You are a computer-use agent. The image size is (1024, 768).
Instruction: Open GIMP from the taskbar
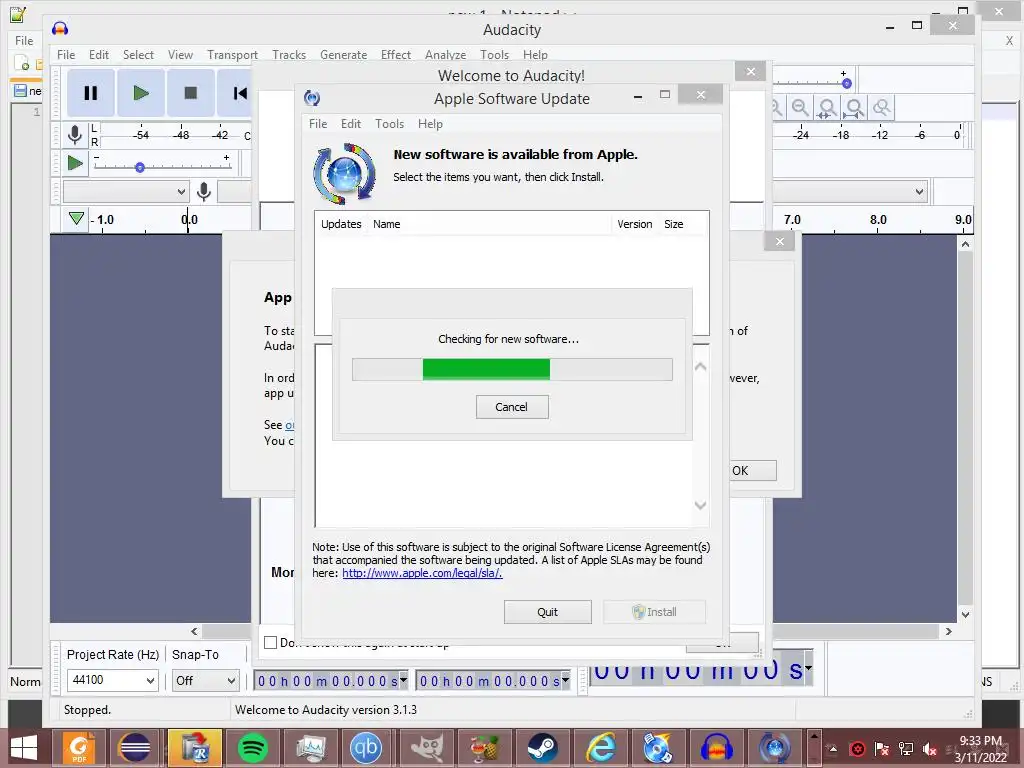coord(426,748)
